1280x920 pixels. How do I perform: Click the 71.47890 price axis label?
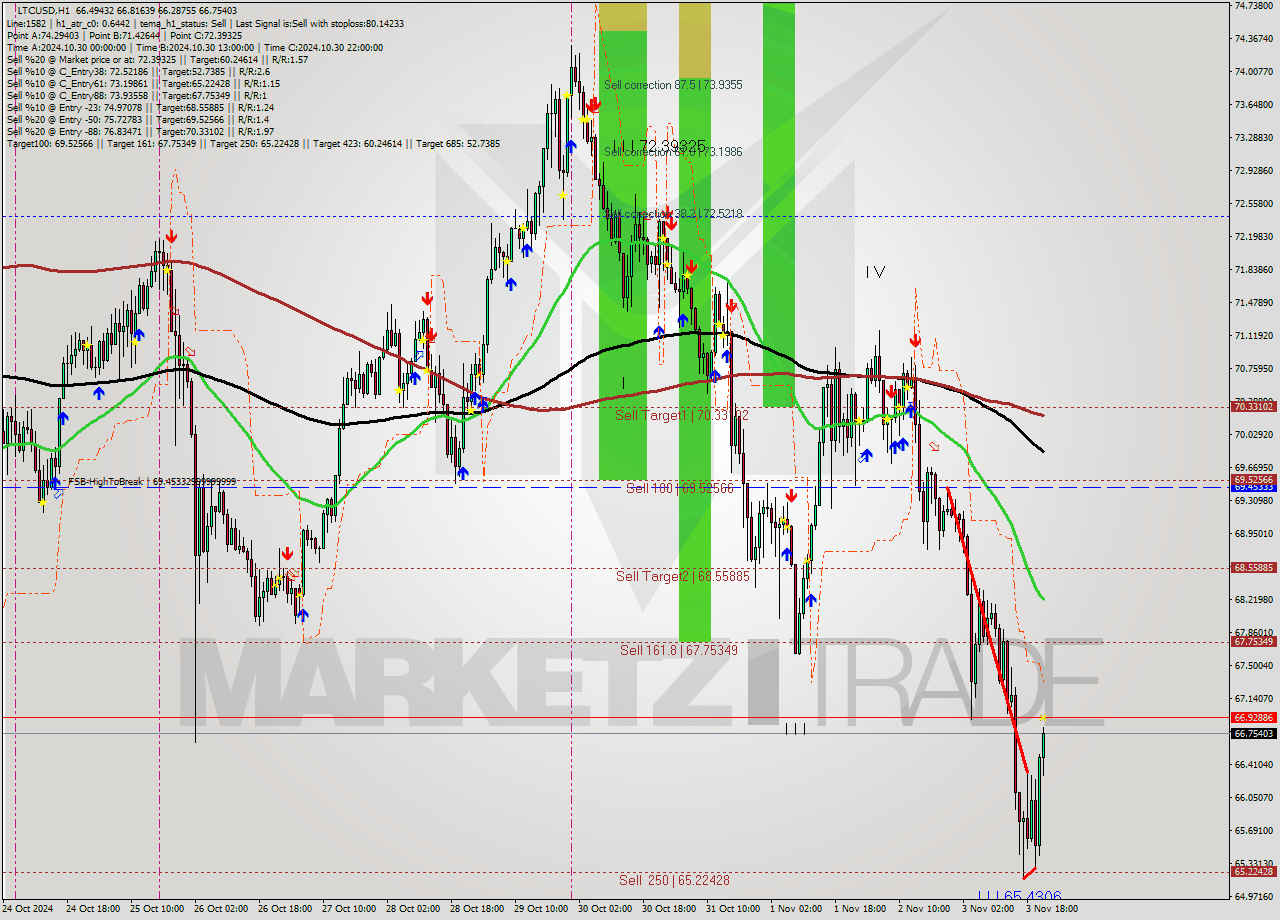tap(1253, 302)
